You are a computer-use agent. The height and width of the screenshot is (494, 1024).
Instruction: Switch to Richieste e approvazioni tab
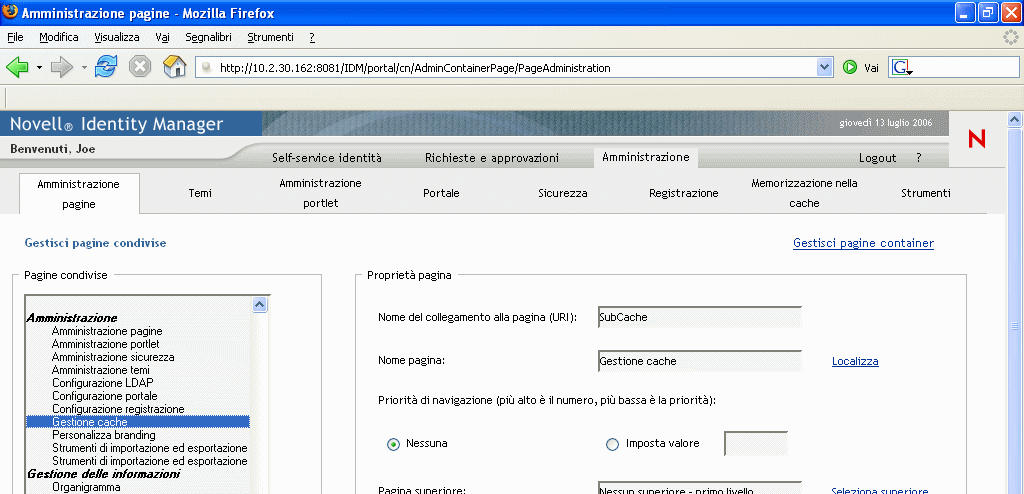[492, 158]
